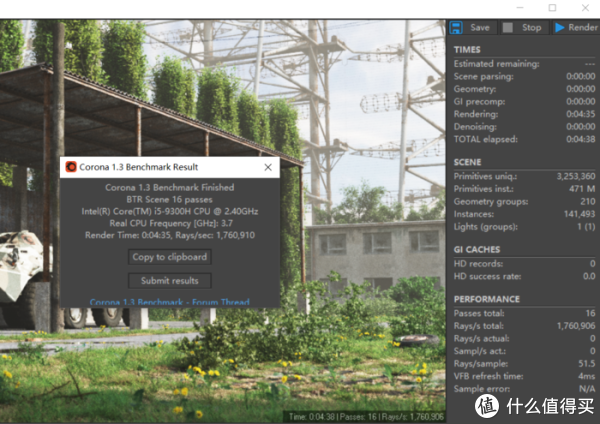Screen dimensions: 600x424
Task: Click the Intel Core i5-9300H CPU line
Action: point(170,211)
